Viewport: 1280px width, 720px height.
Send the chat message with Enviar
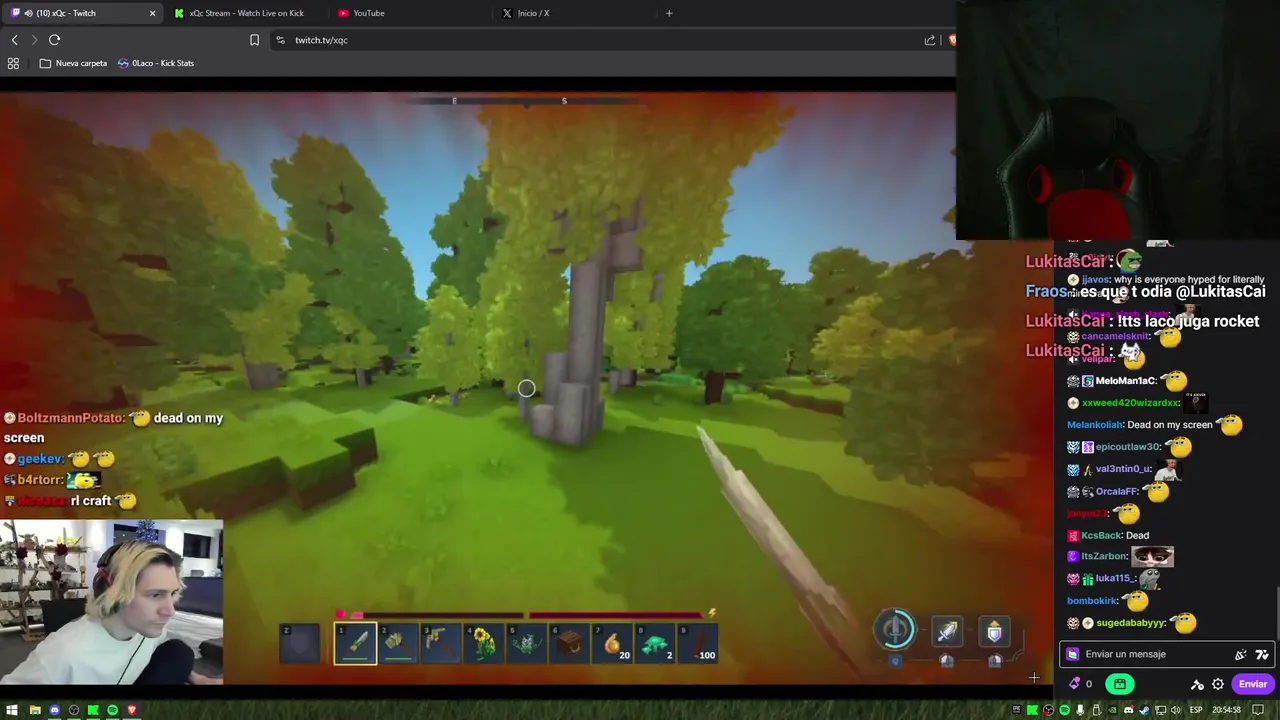pos(1253,684)
